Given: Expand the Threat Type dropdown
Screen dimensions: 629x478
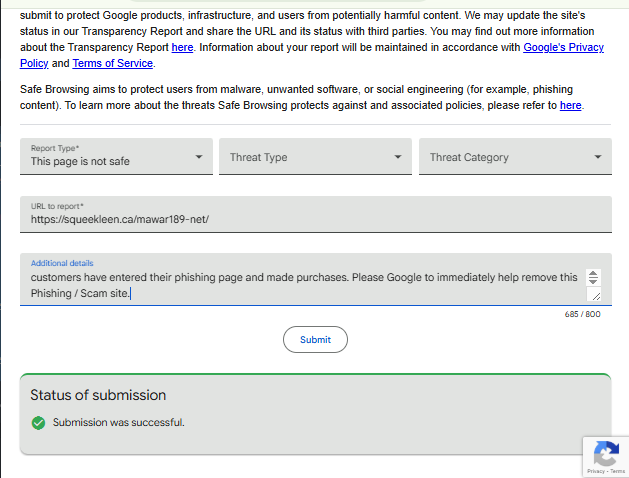Looking at the screenshot, I should coord(315,157).
